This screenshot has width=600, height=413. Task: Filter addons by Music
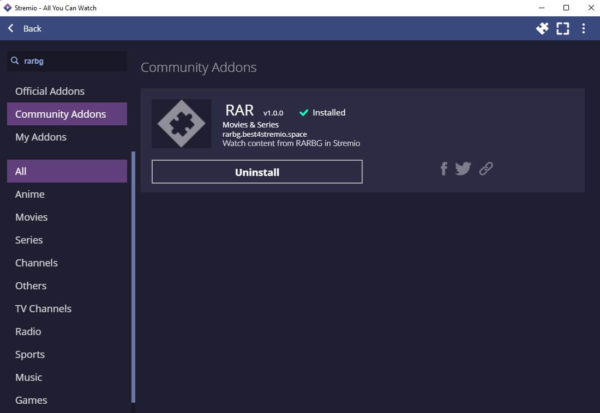pyautogui.click(x=67, y=377)
